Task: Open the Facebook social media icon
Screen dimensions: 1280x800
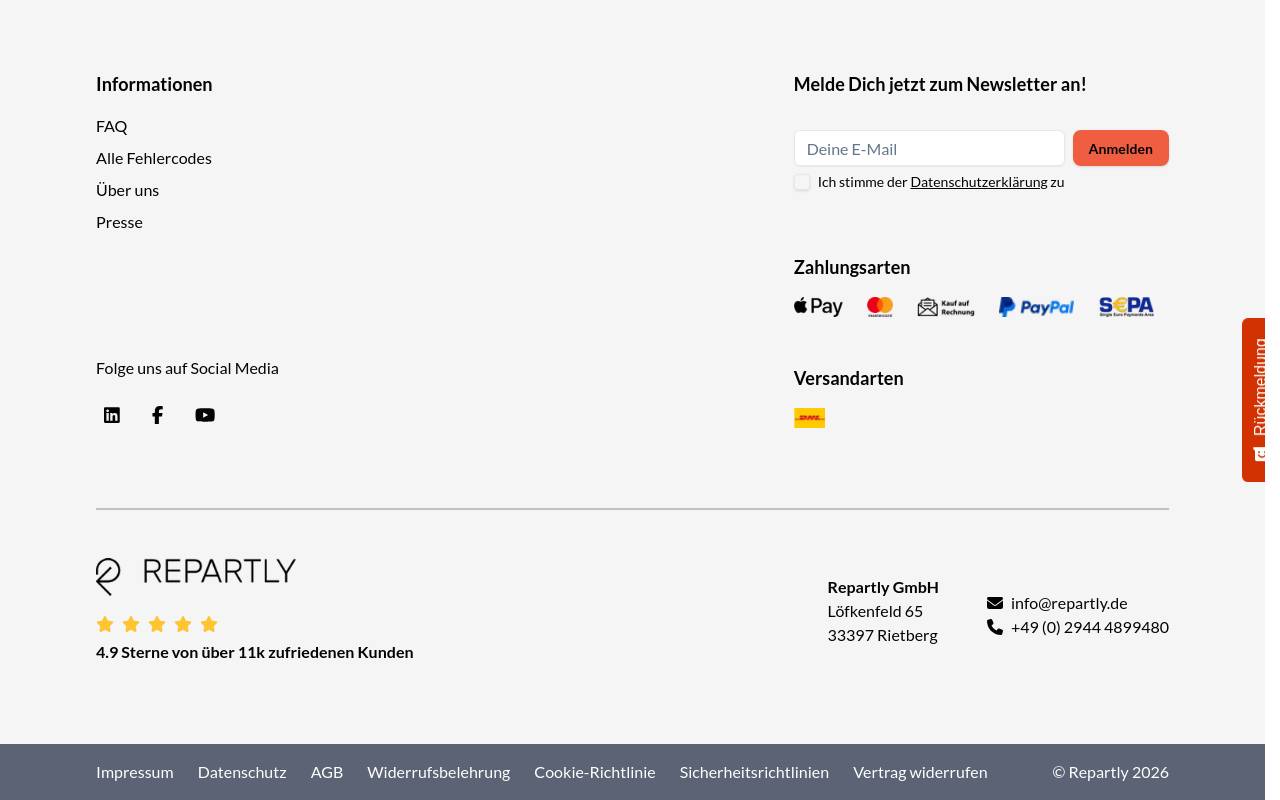Action: (x=158, y=415)
